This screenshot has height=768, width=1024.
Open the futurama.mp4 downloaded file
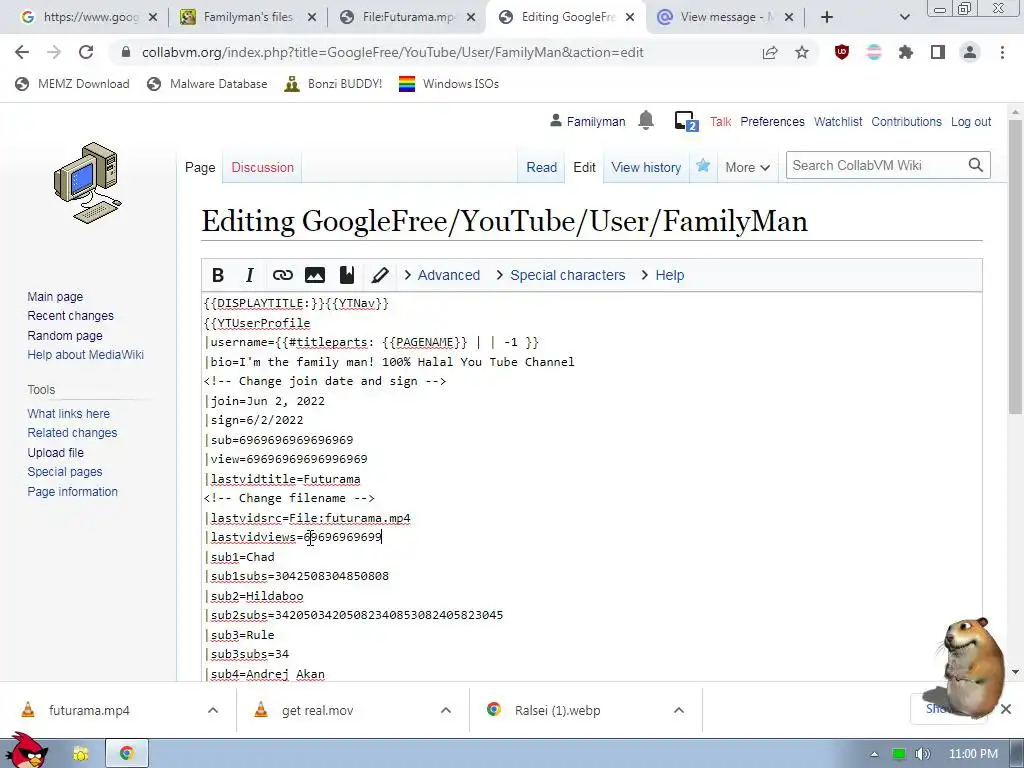point(89,710)
